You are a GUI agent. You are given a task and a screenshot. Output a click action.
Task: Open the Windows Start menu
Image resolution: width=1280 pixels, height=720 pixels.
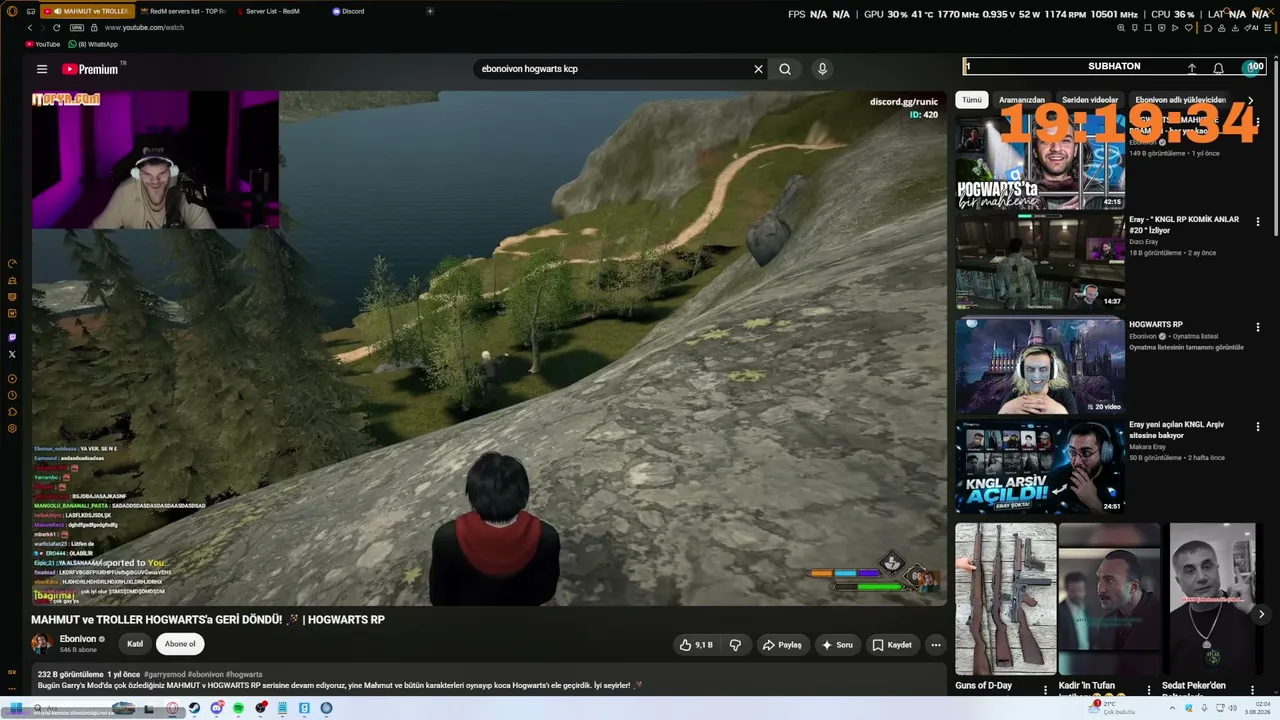tap(16, 708)
